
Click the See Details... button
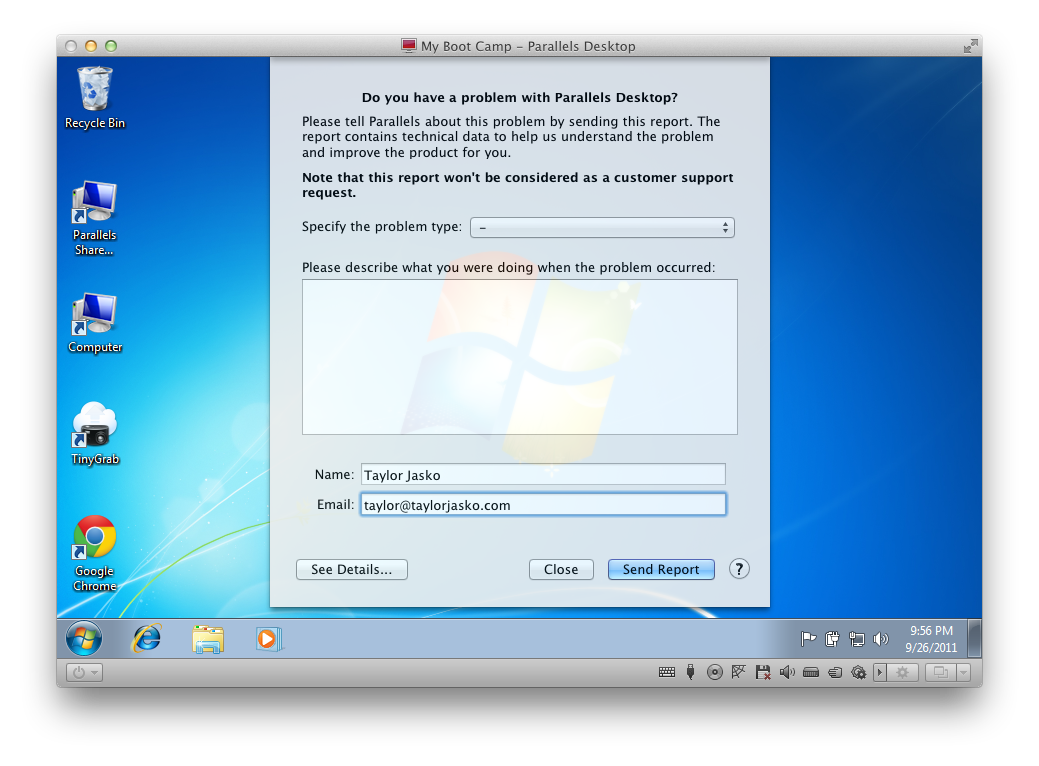352,569
